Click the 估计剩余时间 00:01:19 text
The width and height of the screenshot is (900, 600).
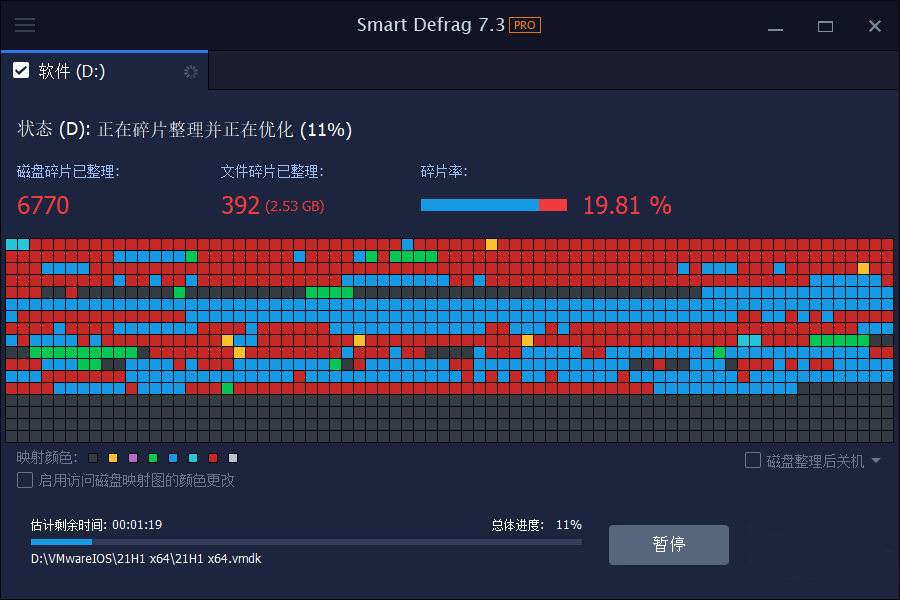96,525
